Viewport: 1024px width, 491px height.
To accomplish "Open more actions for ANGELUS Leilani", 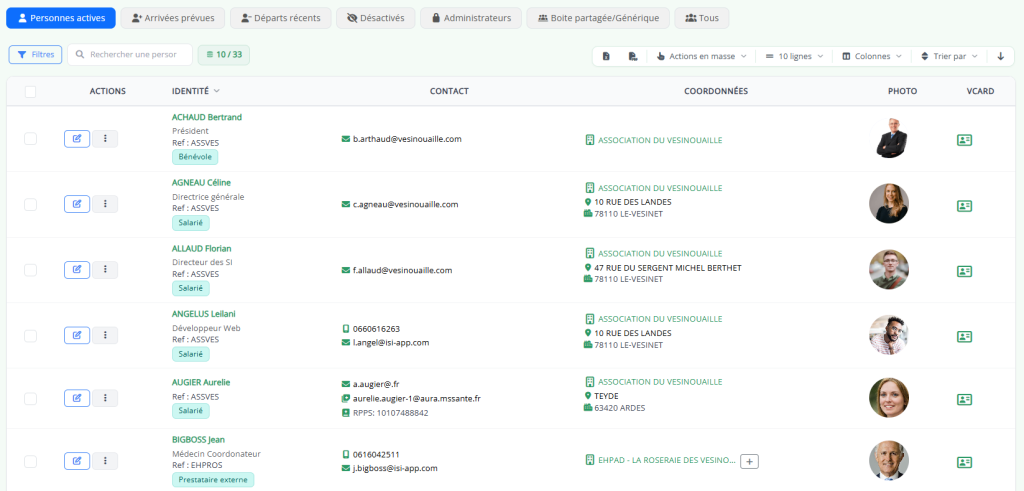I will pos(105,335).
